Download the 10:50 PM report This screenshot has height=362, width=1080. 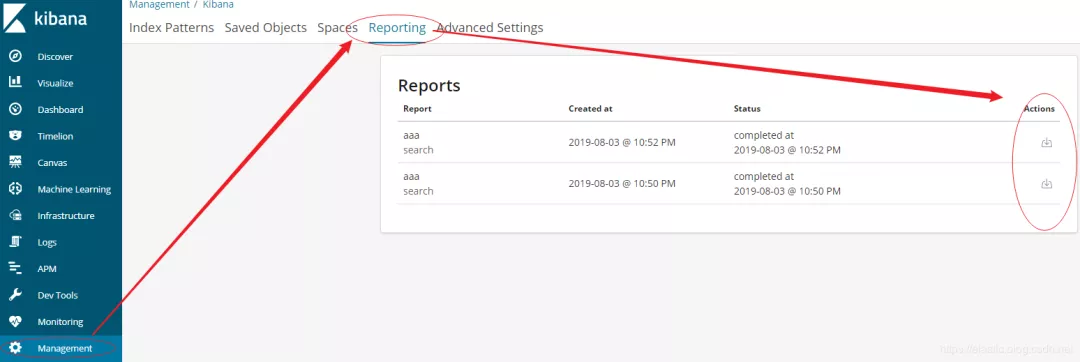(1046, 184)
